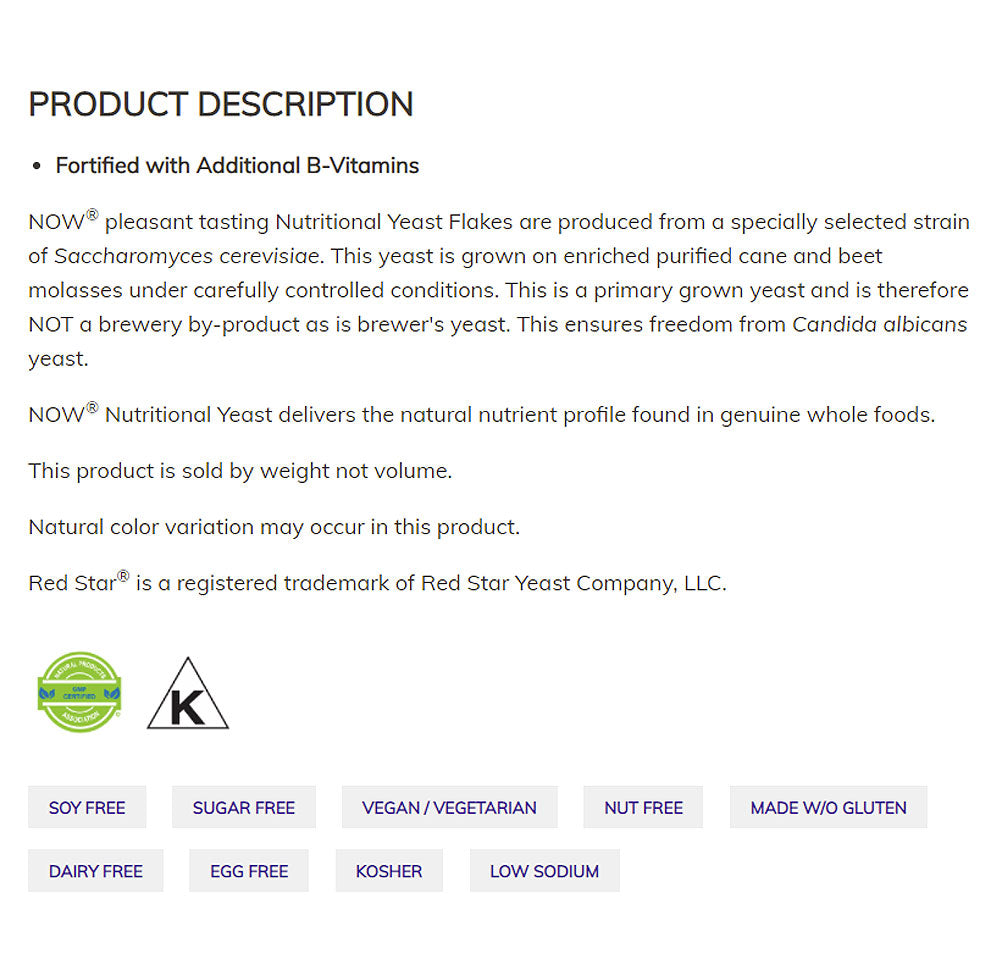The image size is (1000, 955).
Task: Click the 'Natural color variation' sentence
Action: pyautogui.click(x=274, y=527)
